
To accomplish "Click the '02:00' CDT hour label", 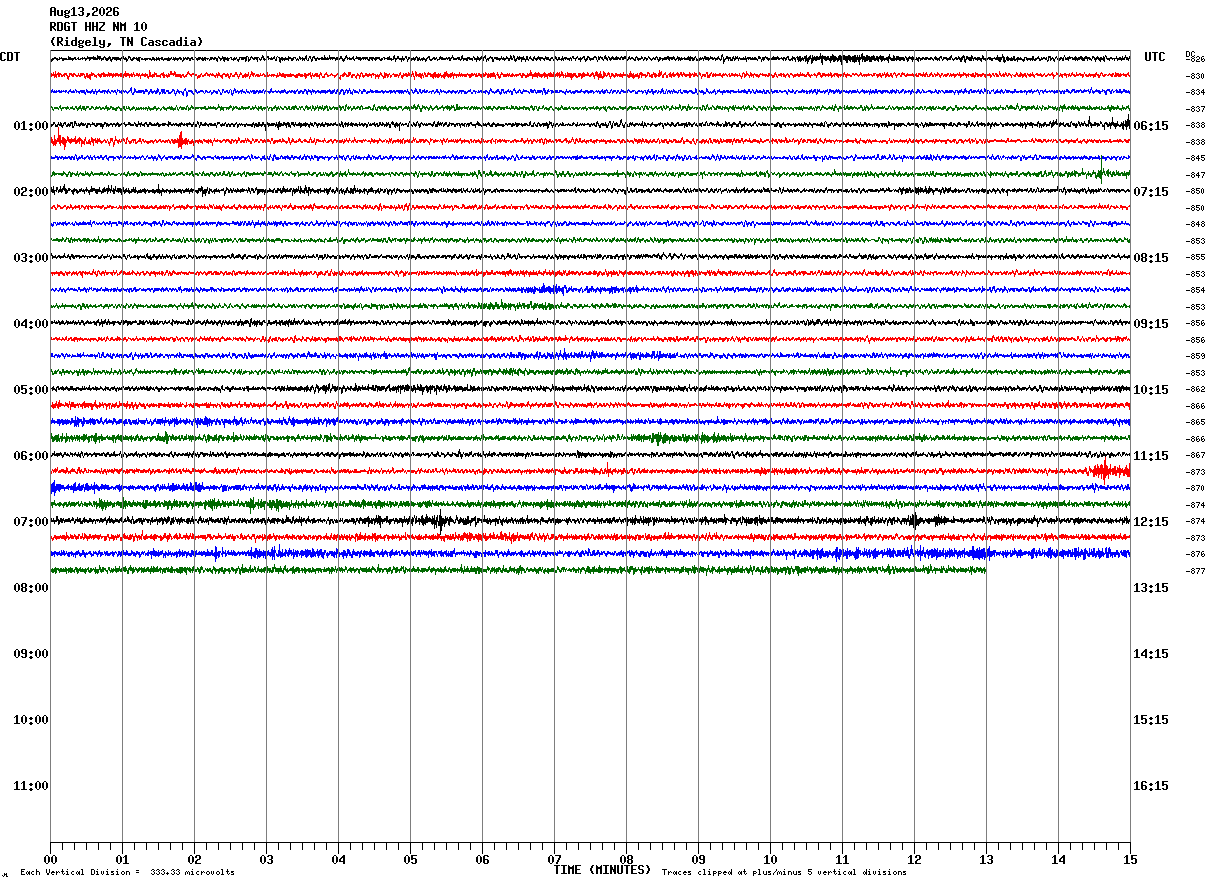I will 30,192.
